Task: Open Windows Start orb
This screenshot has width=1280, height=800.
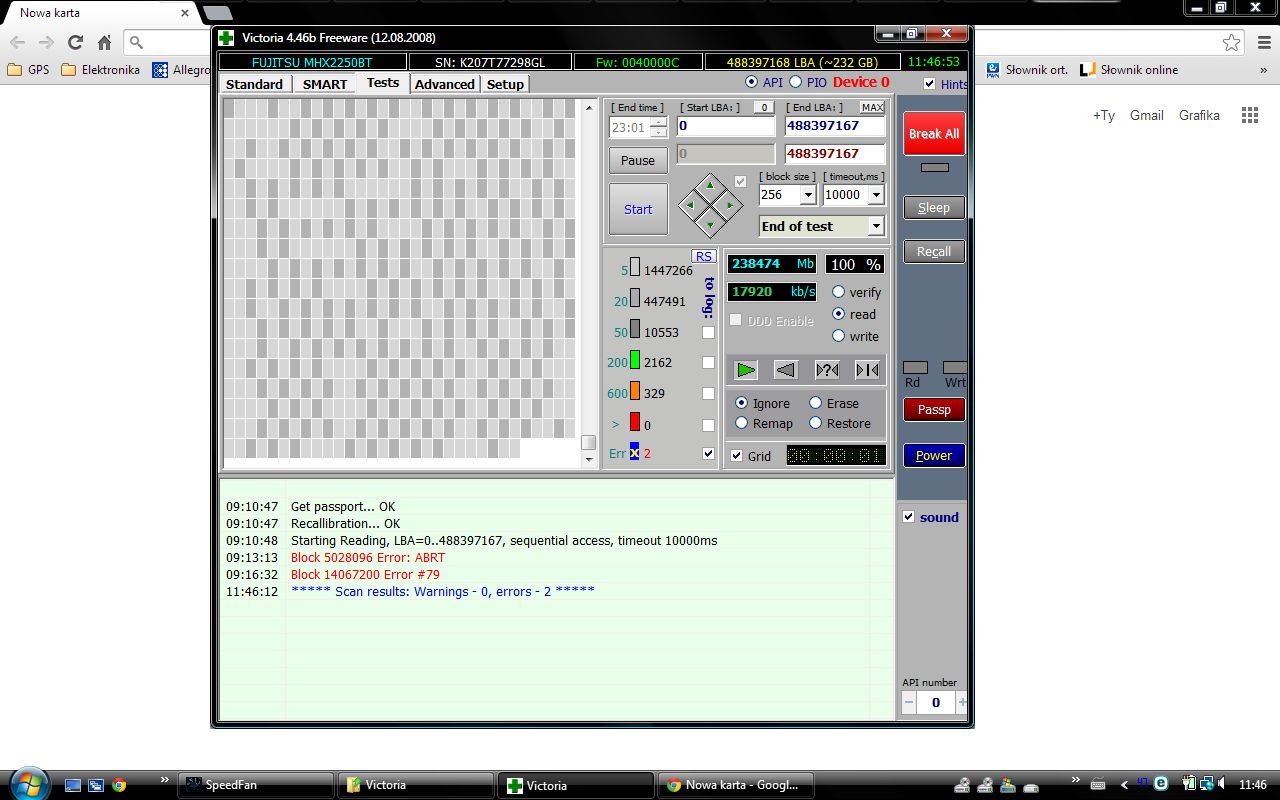Action: tap(28, 783)
